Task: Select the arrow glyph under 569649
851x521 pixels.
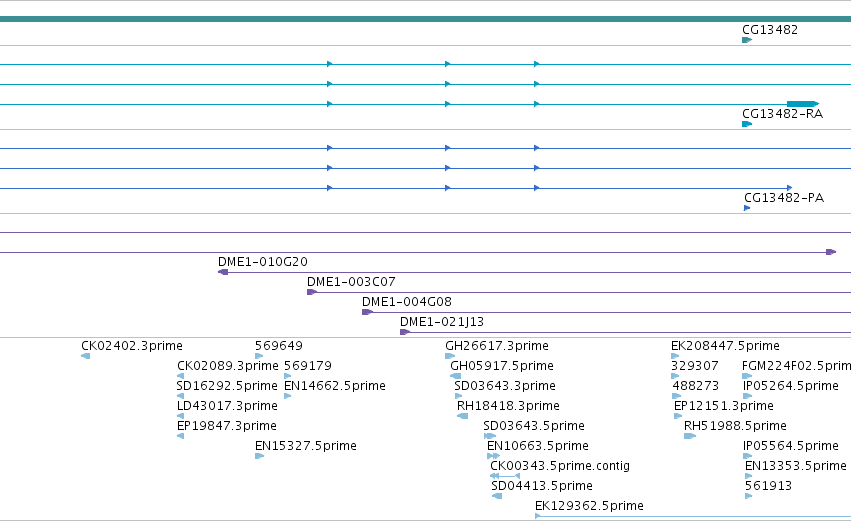Action: [x=259, y=356]
